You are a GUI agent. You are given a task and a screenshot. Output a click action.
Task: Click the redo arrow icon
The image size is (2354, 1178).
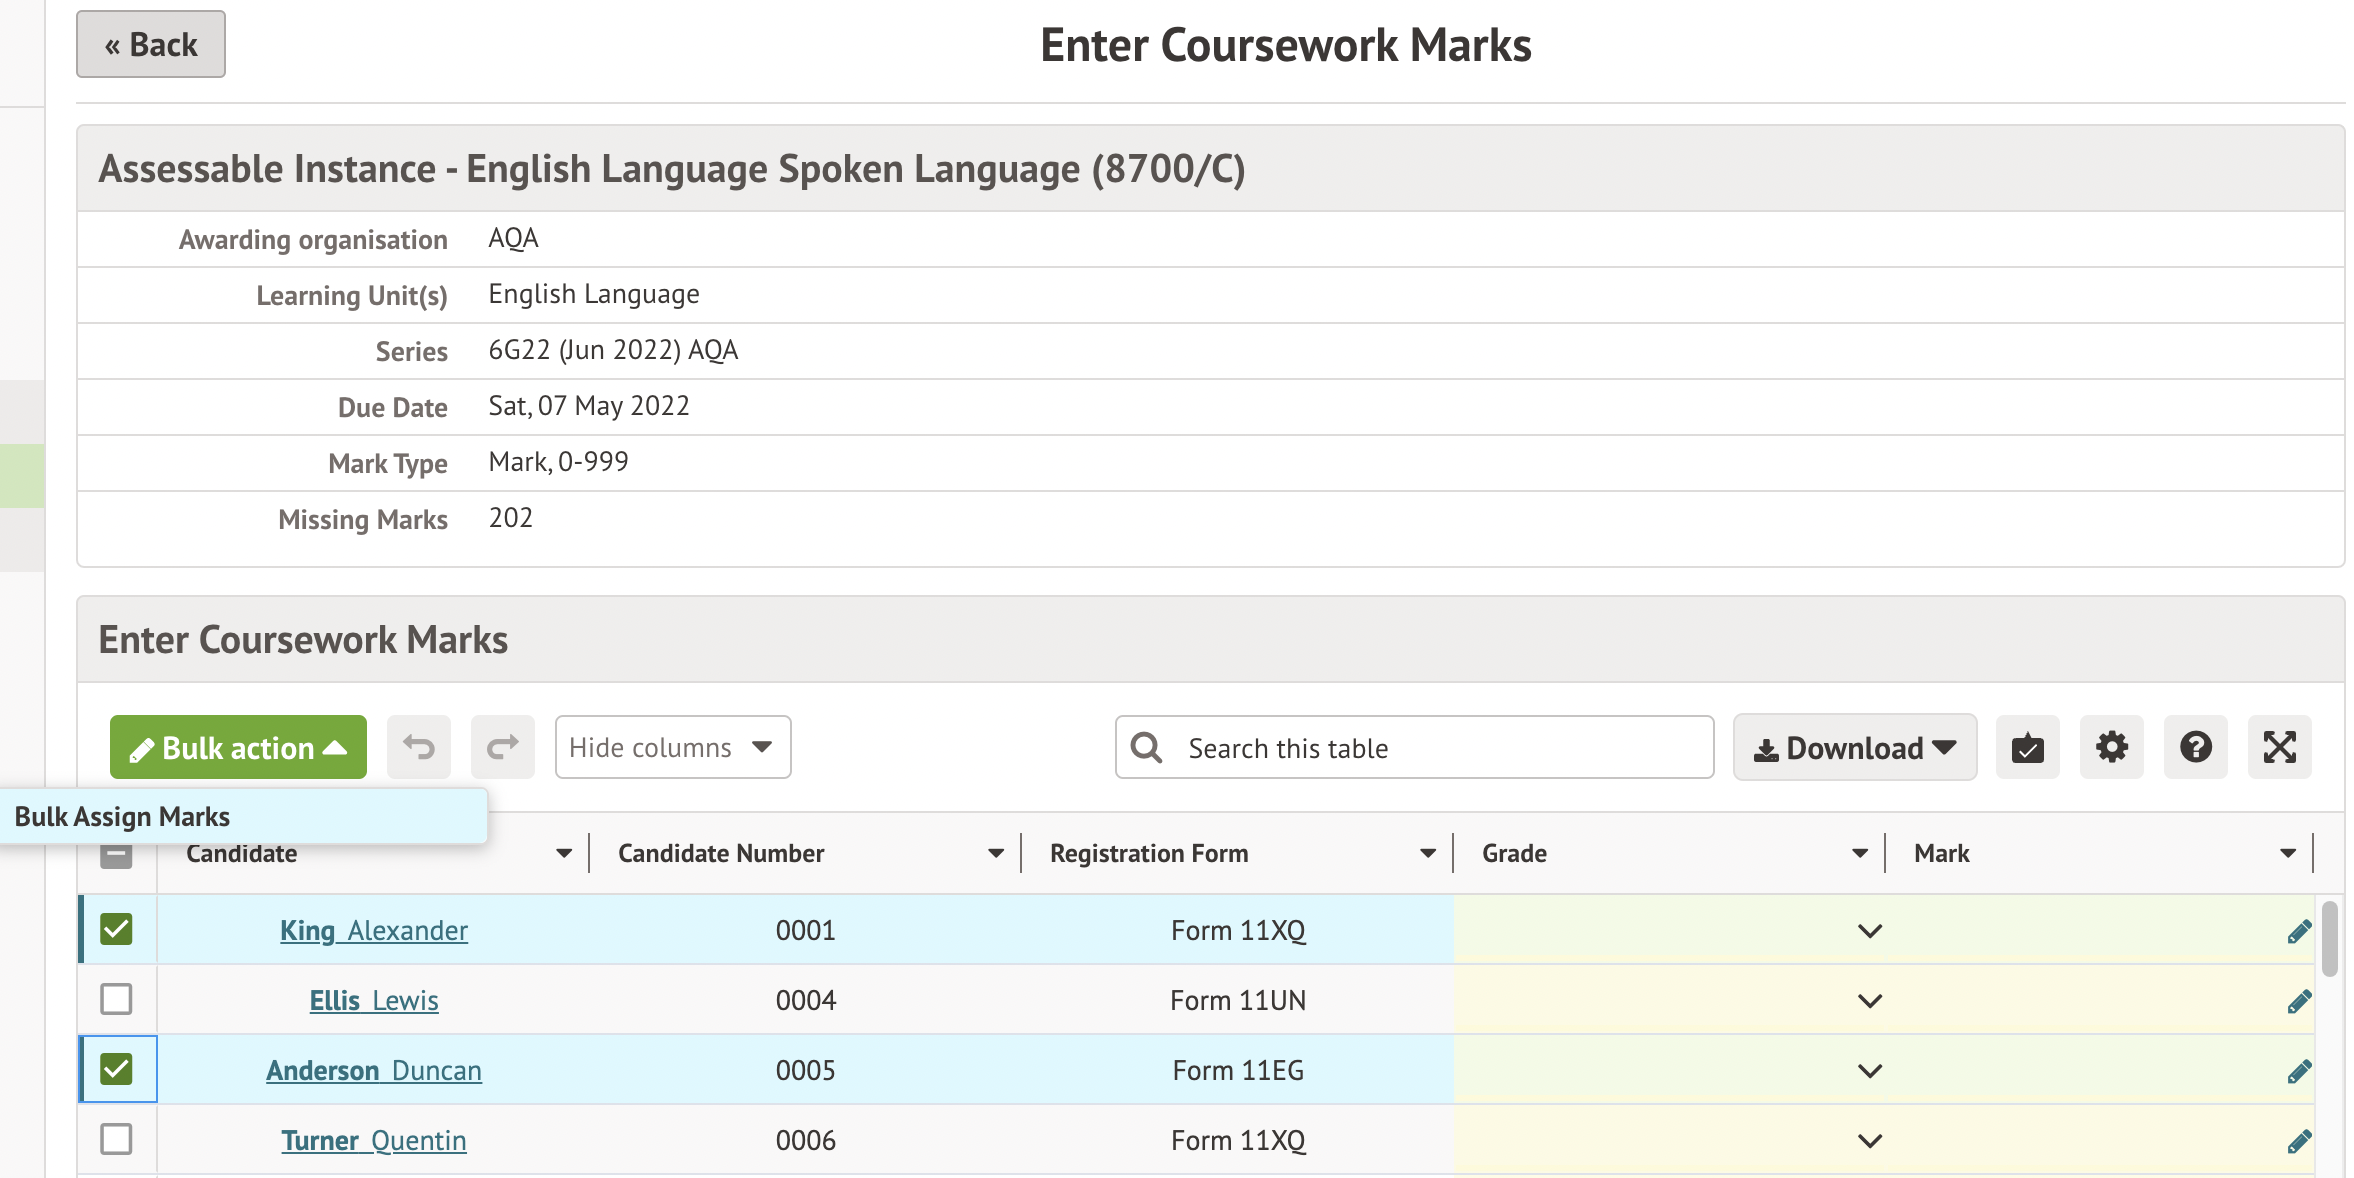(x=502, y=747)
